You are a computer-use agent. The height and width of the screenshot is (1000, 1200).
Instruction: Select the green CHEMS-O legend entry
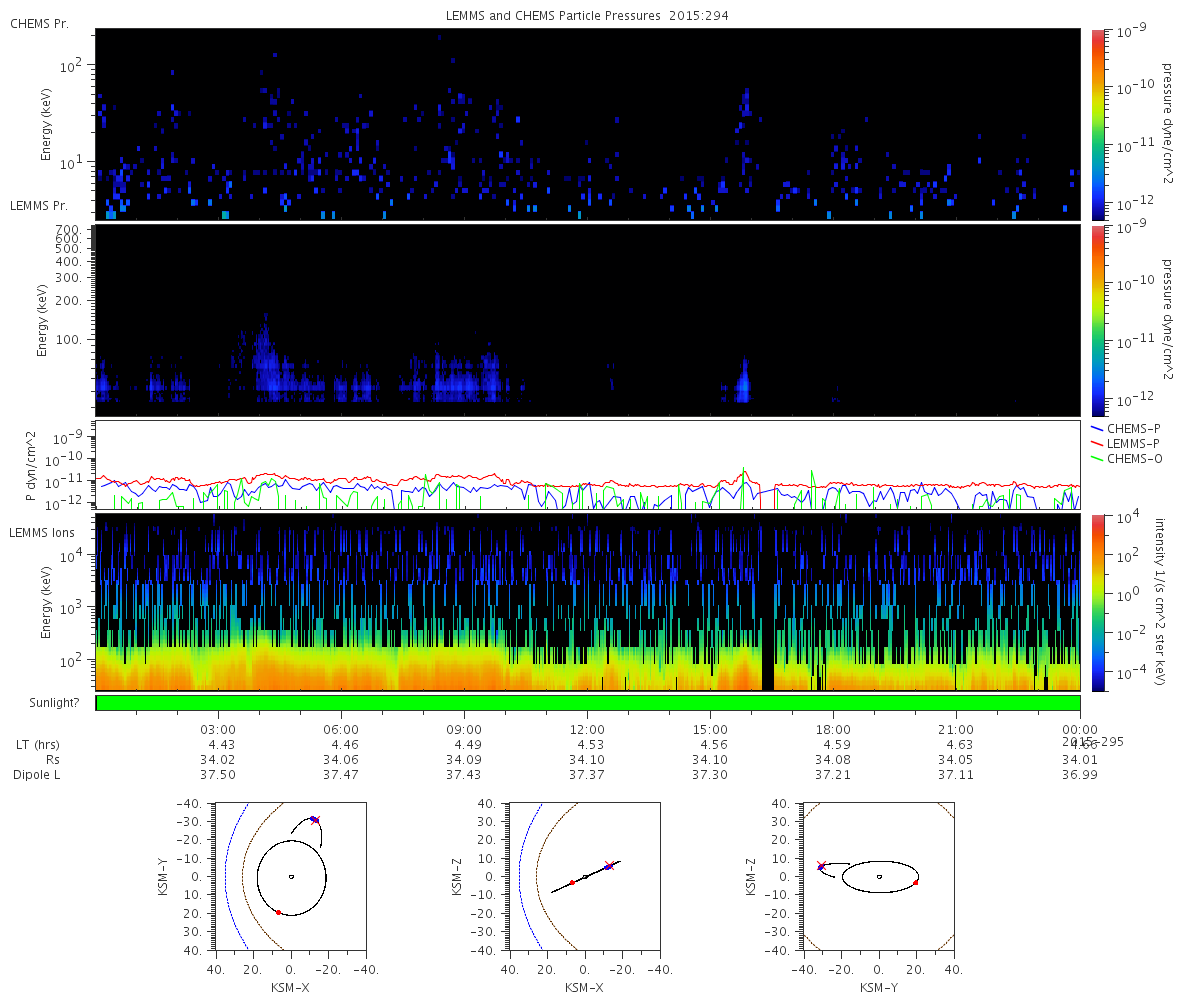click(1128, 458)
